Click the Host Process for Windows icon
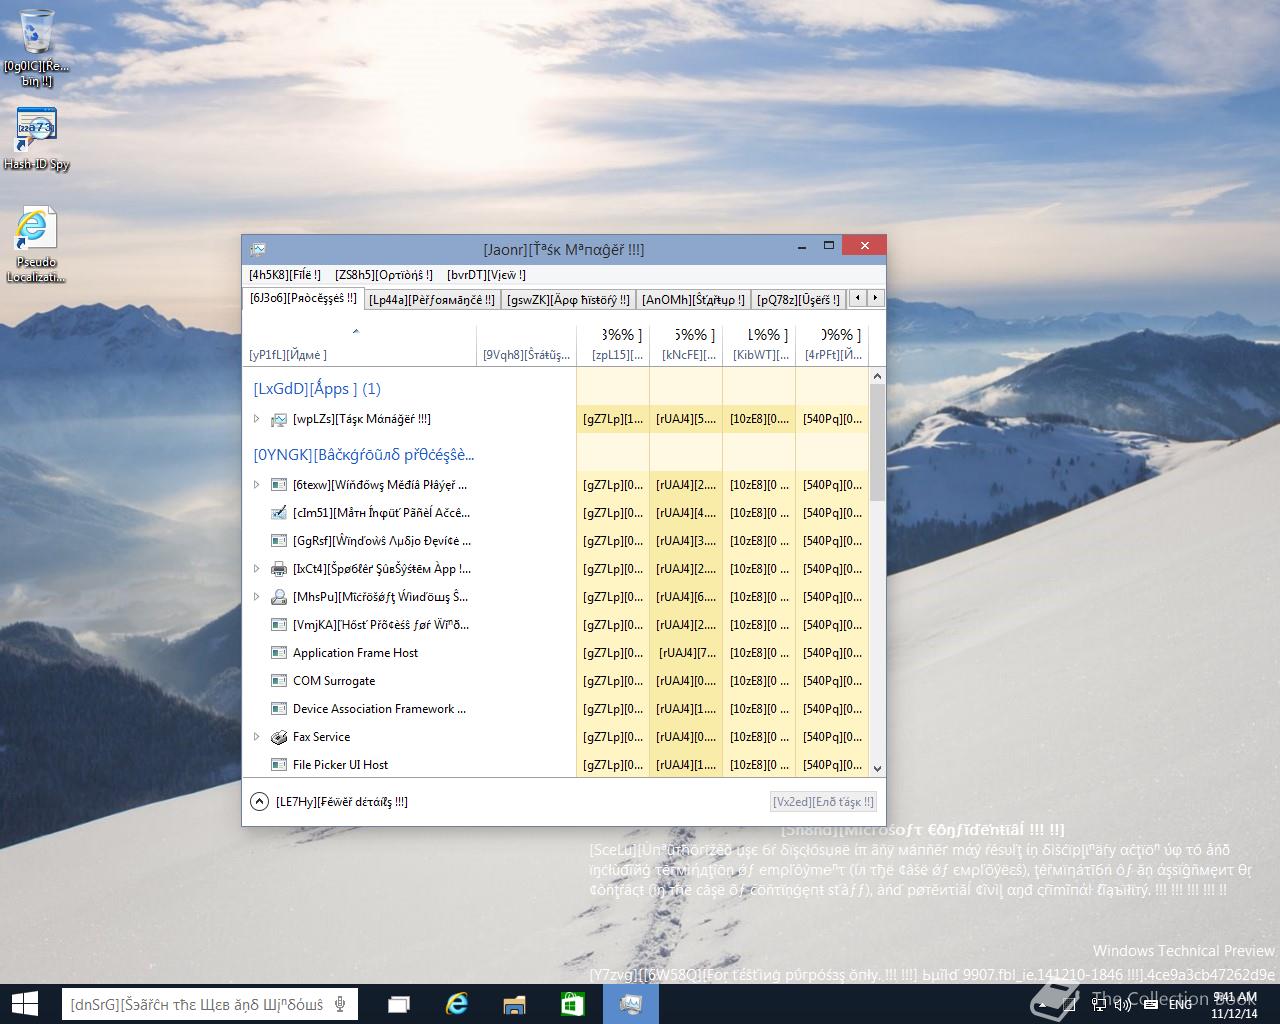Image resolution: width=1280 pixels, height=1024 pixels. pyautogui.click(x=279, y=625)
